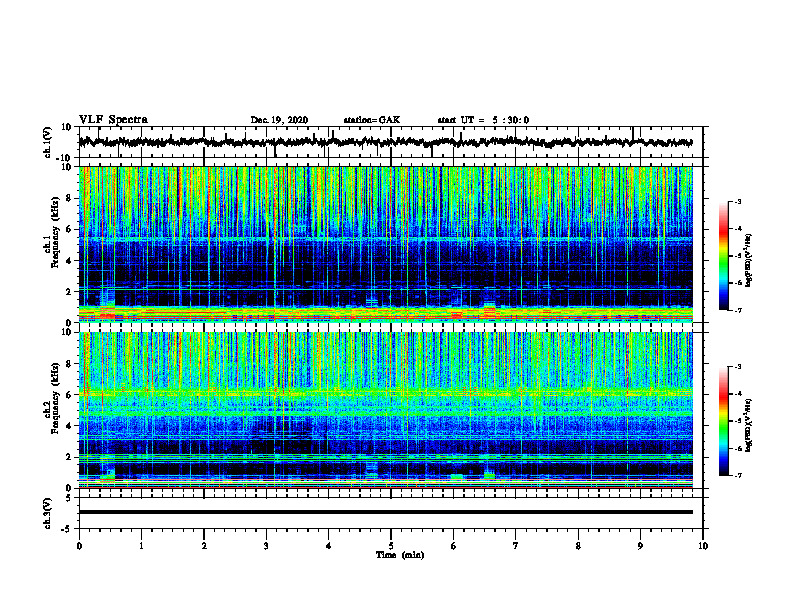Click the "8" kHz tick of ch.1 spectrogram
The height and width of the screenshot is (612, 792).
[x=70, y=198]
